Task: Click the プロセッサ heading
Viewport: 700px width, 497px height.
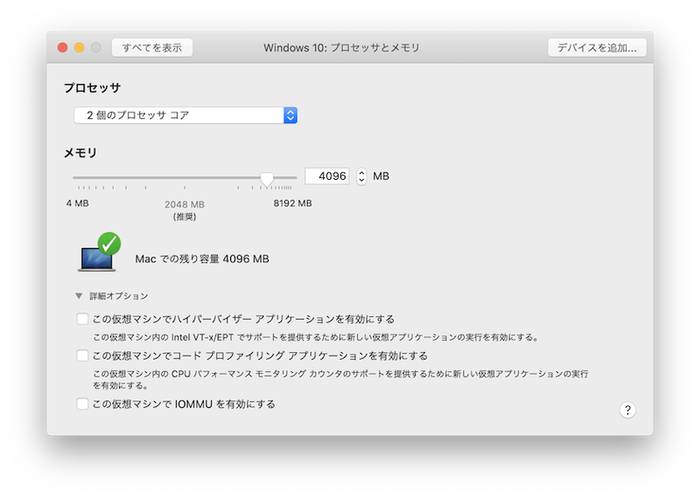Action: [x=92, y=88]
